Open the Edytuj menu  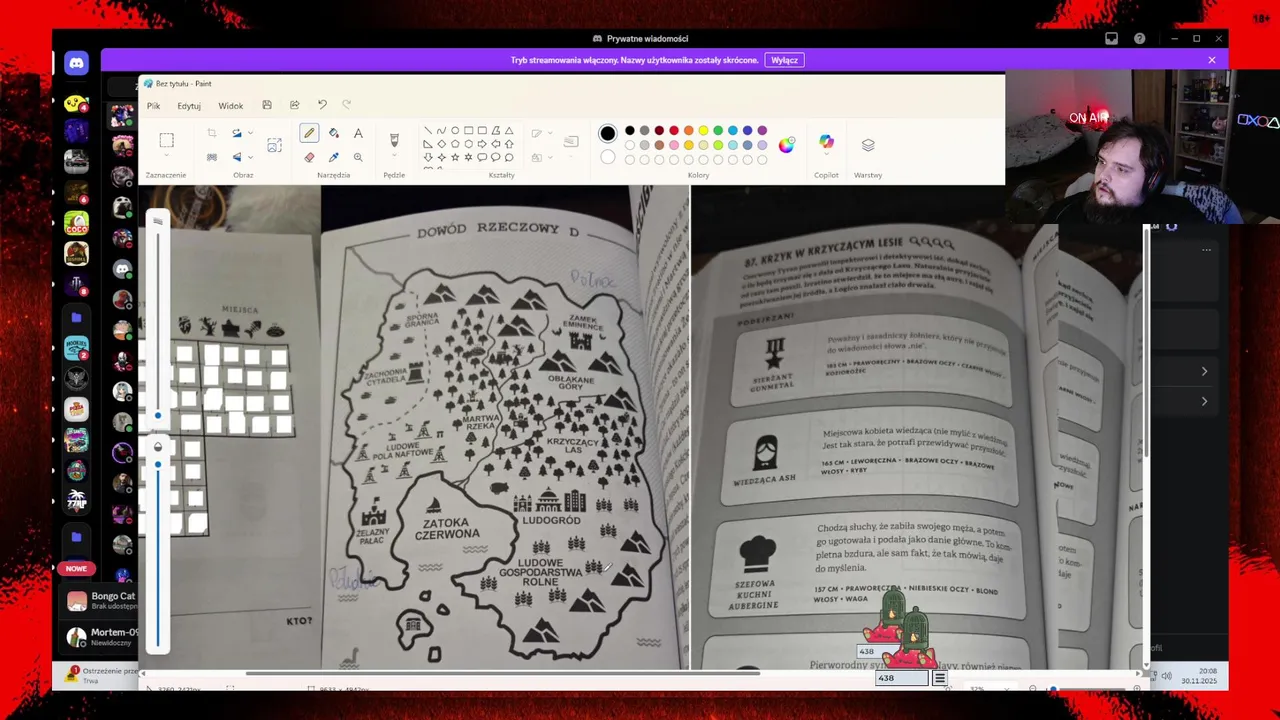(189, 105)
